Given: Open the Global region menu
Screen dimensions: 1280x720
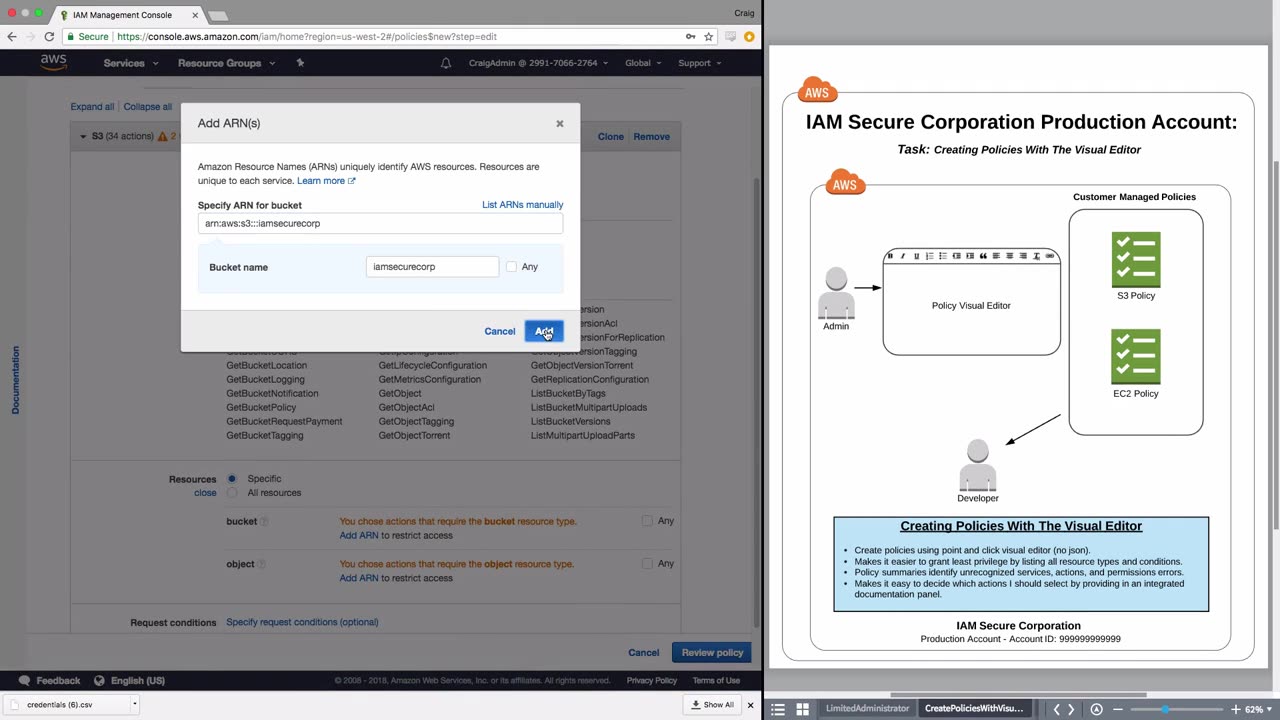Looking at the screenshot, I should (643, 63).
